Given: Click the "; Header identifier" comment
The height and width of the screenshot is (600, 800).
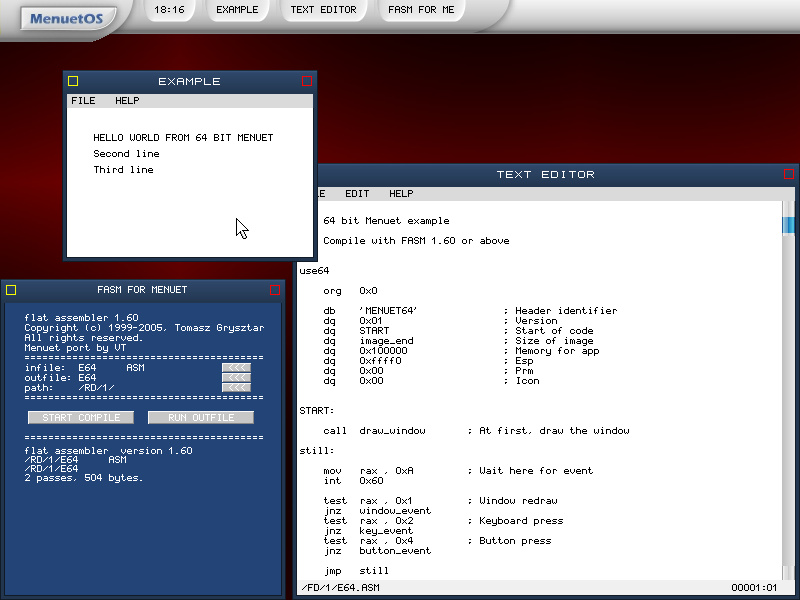Looking at the screenshot, I should point(560,311).
